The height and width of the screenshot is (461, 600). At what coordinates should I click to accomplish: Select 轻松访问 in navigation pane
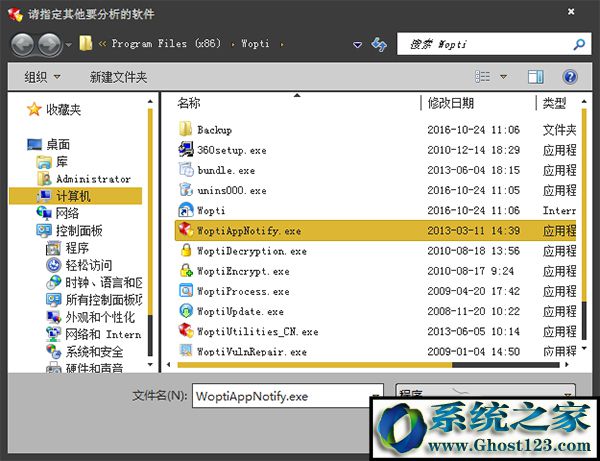(x=89, y=265)
